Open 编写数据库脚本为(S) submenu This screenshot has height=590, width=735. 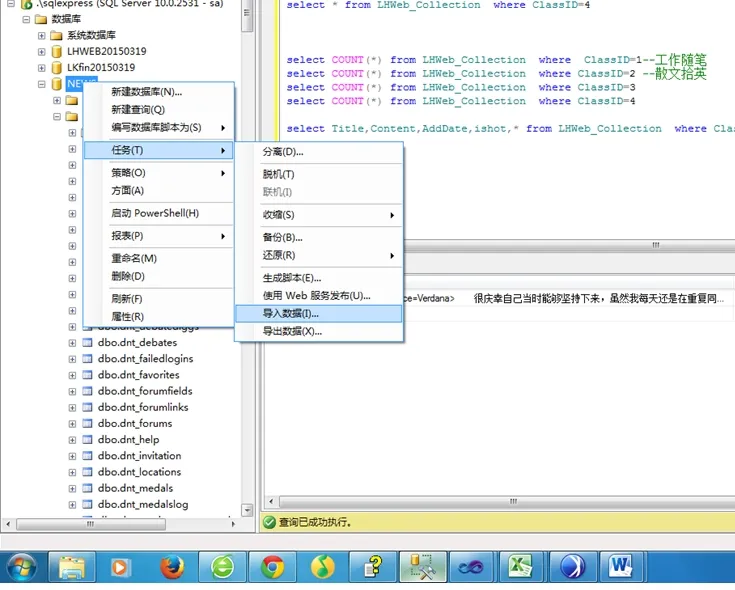pyautogui.click(x=158, y=127)
